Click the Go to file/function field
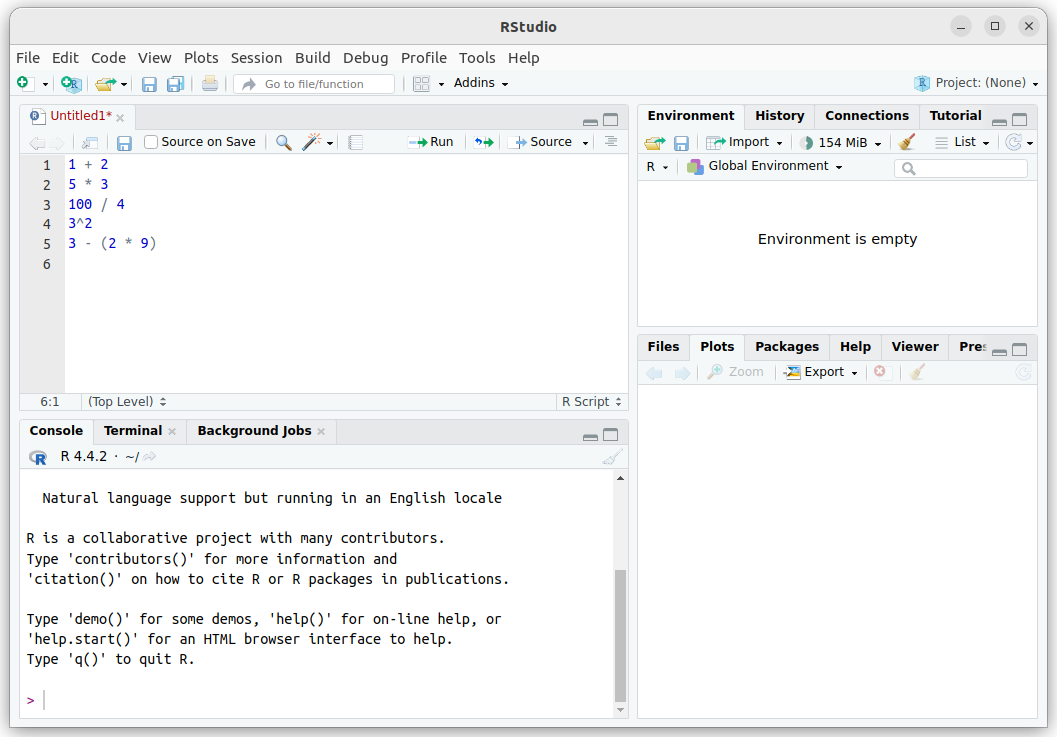 314,84
